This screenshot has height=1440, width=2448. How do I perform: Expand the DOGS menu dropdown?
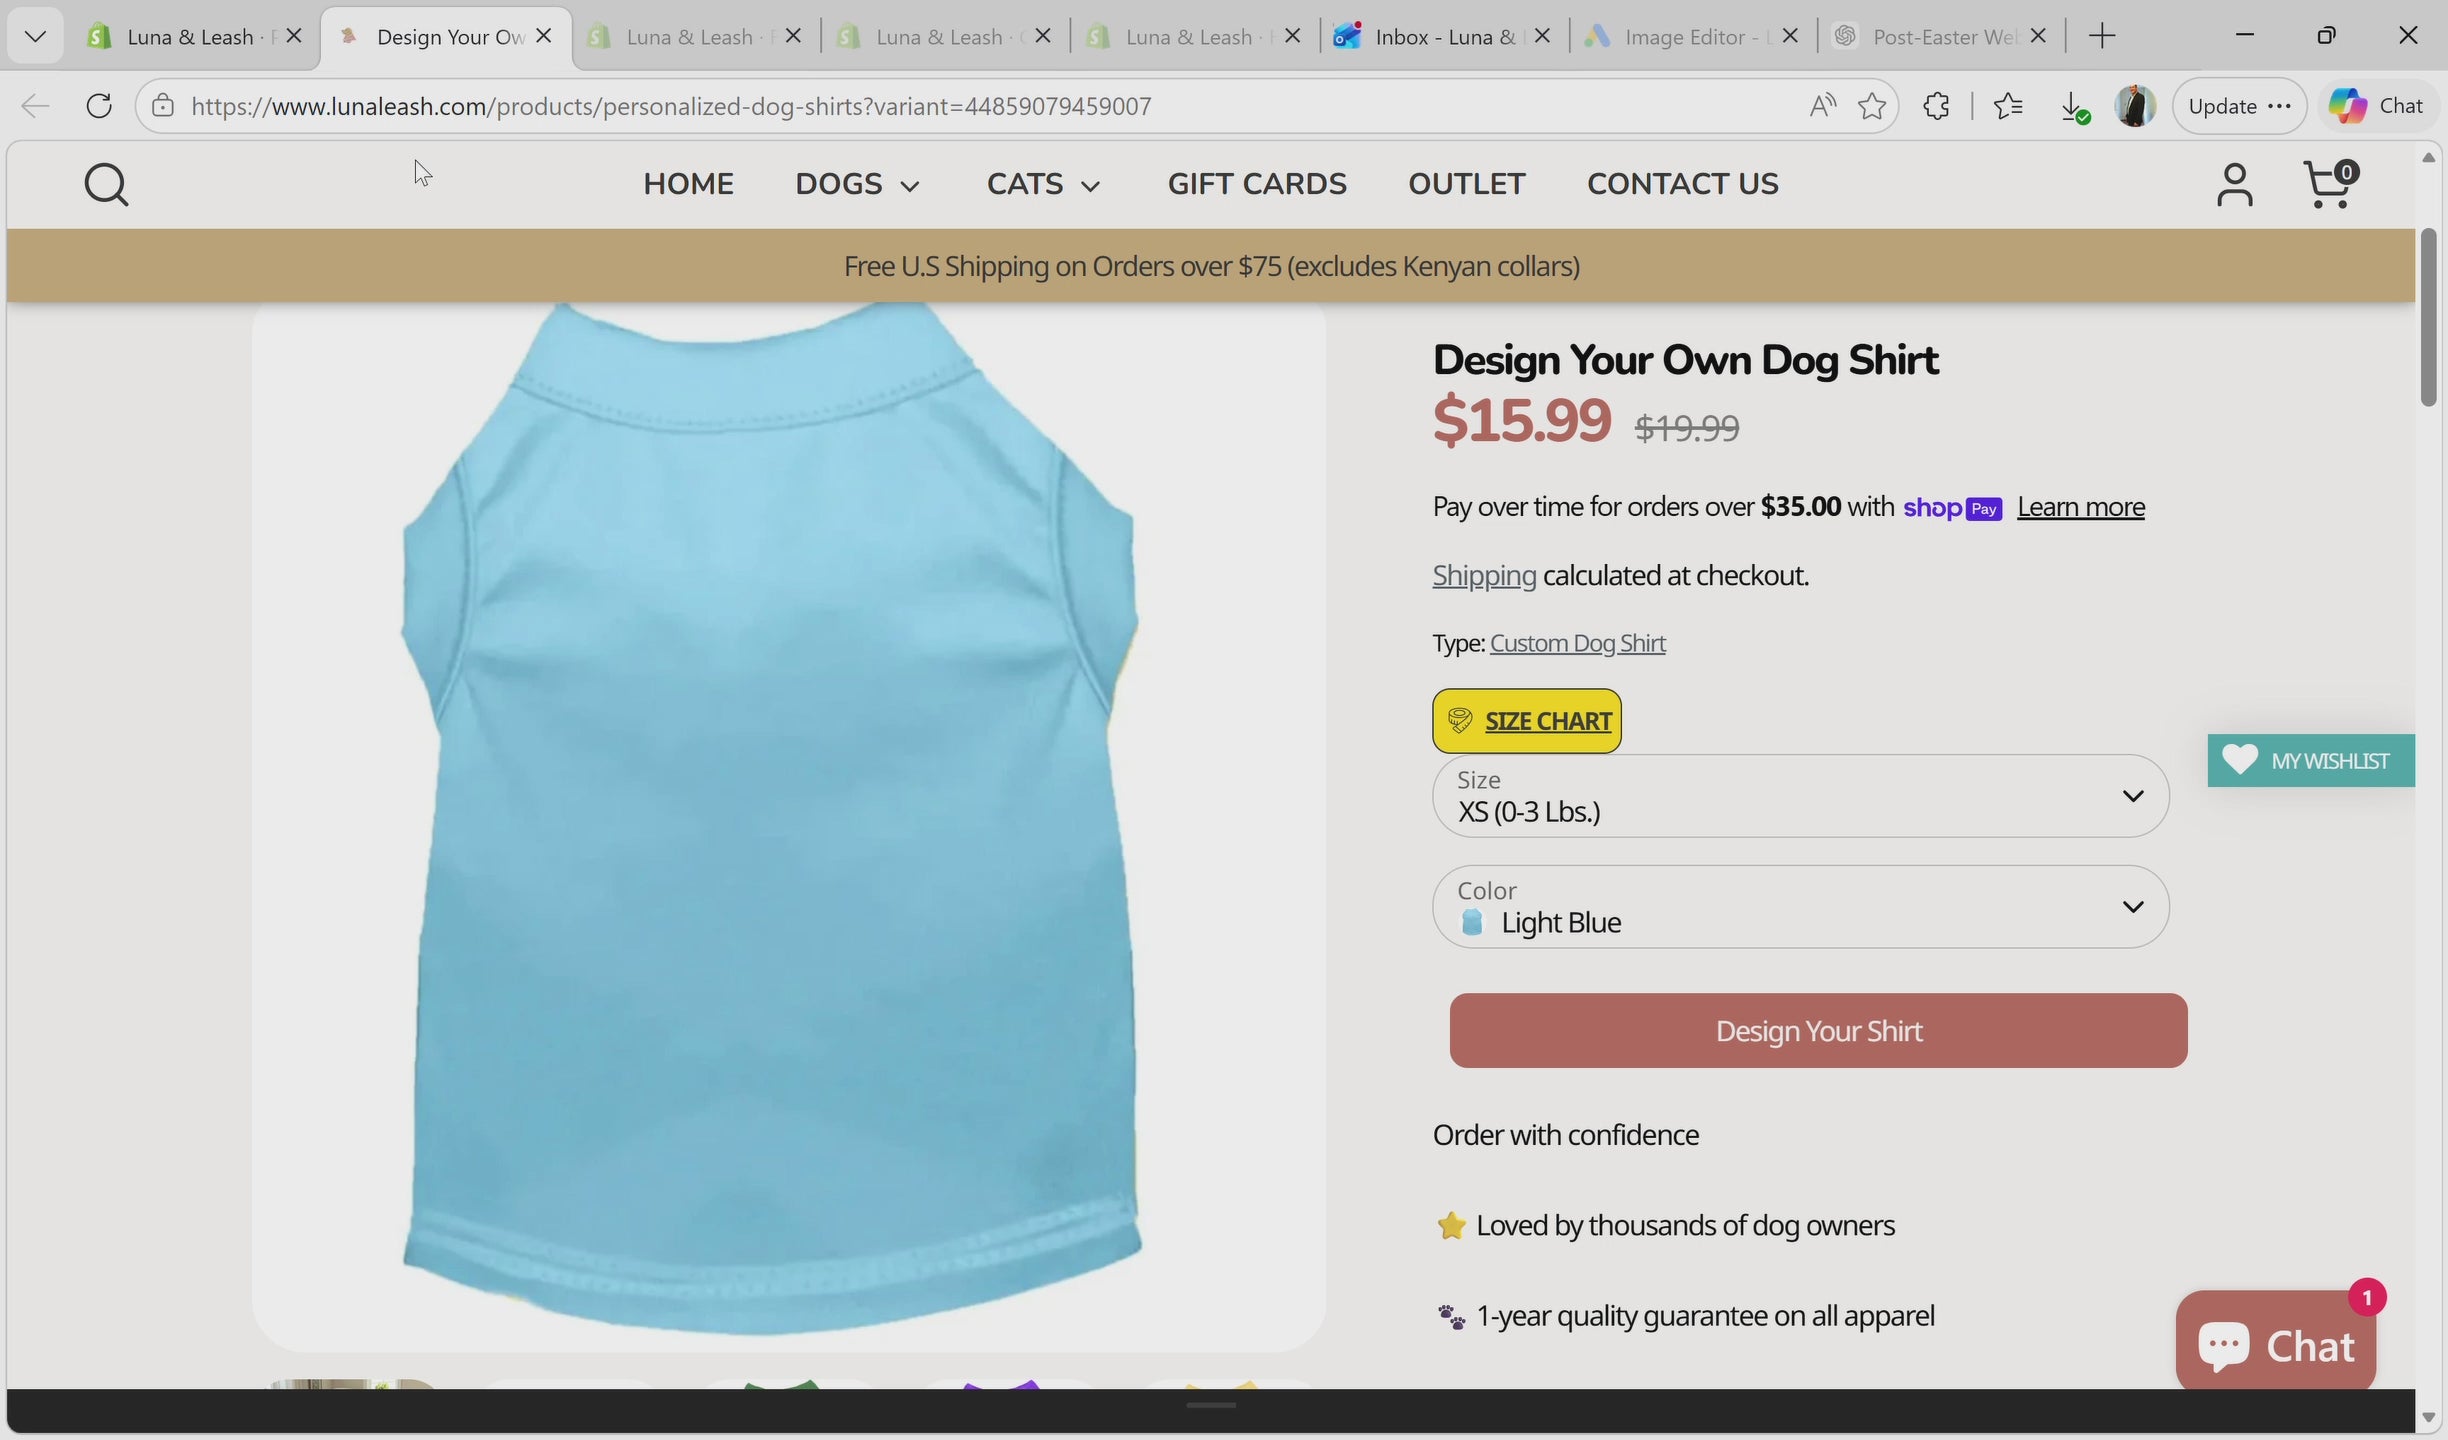(857, 184)
